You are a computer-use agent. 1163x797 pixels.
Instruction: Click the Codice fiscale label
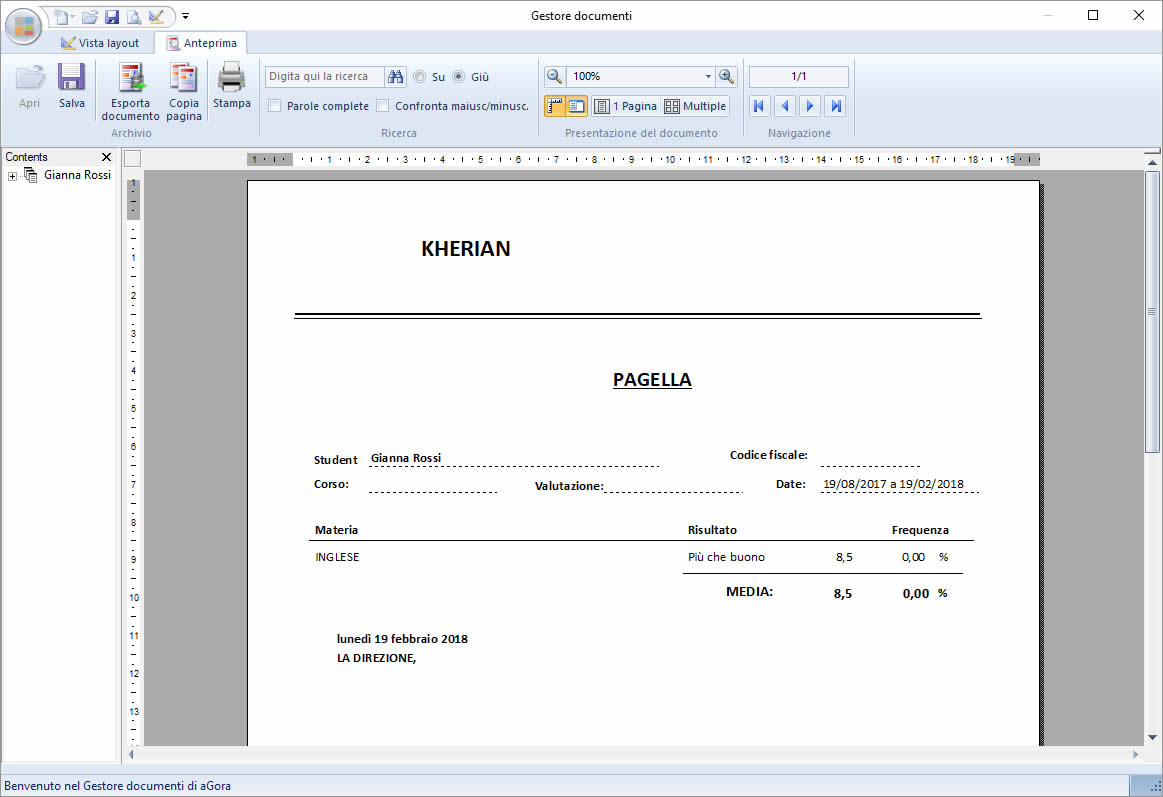[x=768, y=455]
